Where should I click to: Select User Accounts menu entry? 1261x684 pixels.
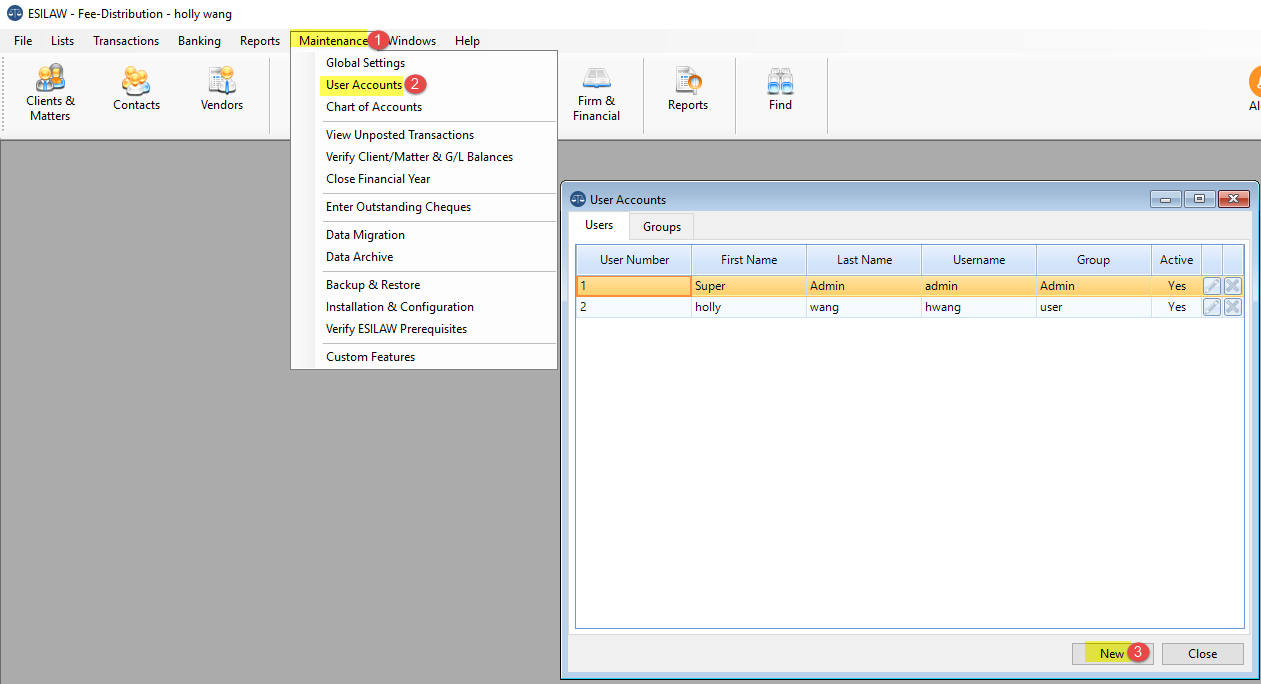tap(364, 85)
